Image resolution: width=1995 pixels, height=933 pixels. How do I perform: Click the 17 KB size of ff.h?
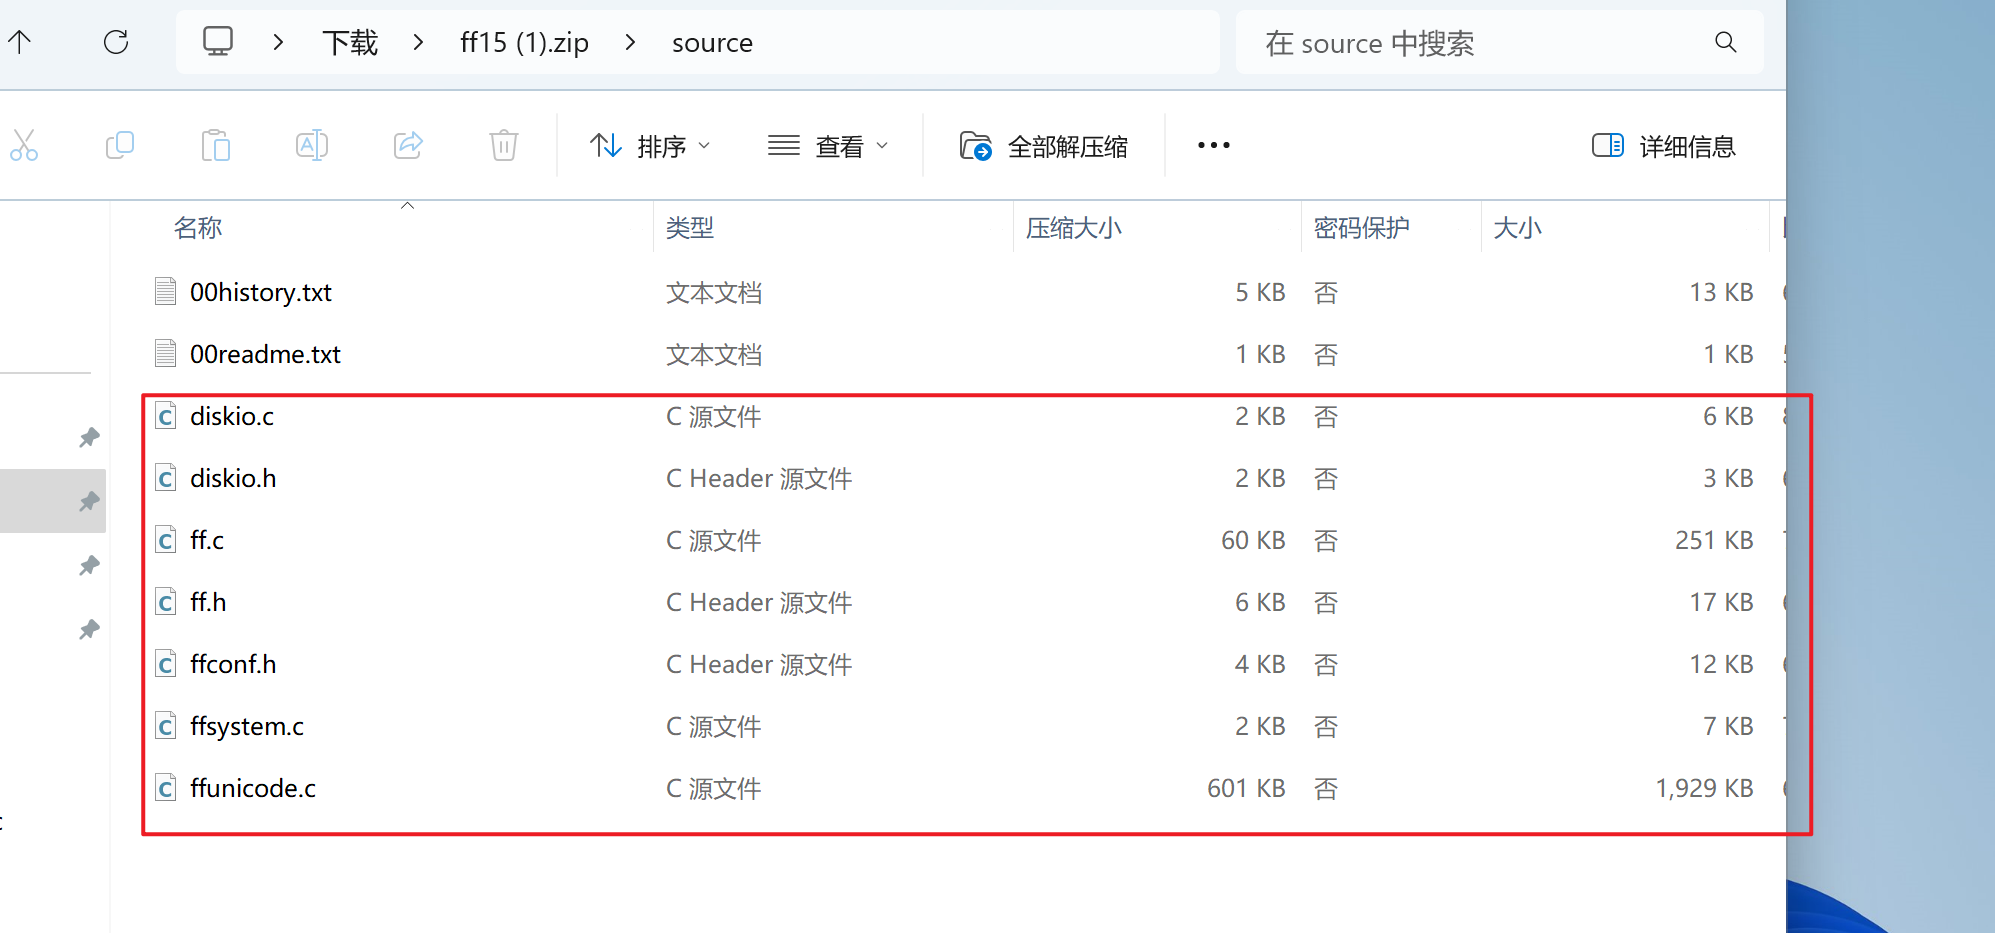[1721, 602]
